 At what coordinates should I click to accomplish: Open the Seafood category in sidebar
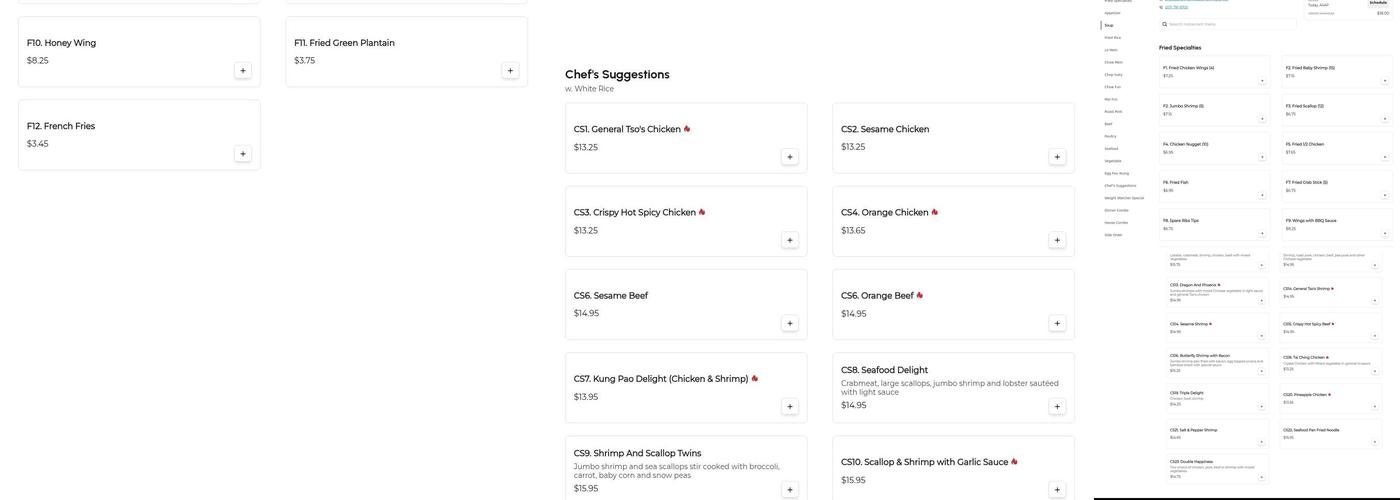1111,148
